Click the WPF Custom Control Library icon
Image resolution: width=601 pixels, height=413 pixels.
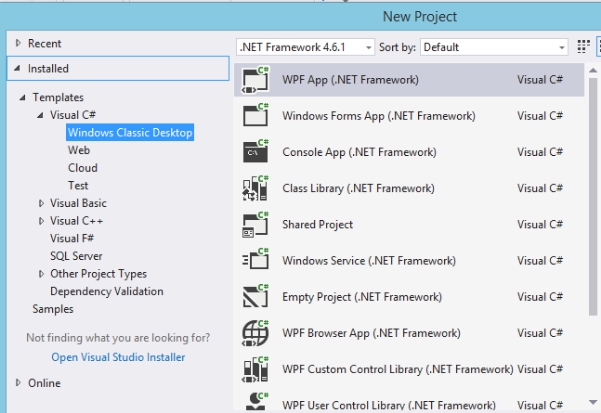255,369
